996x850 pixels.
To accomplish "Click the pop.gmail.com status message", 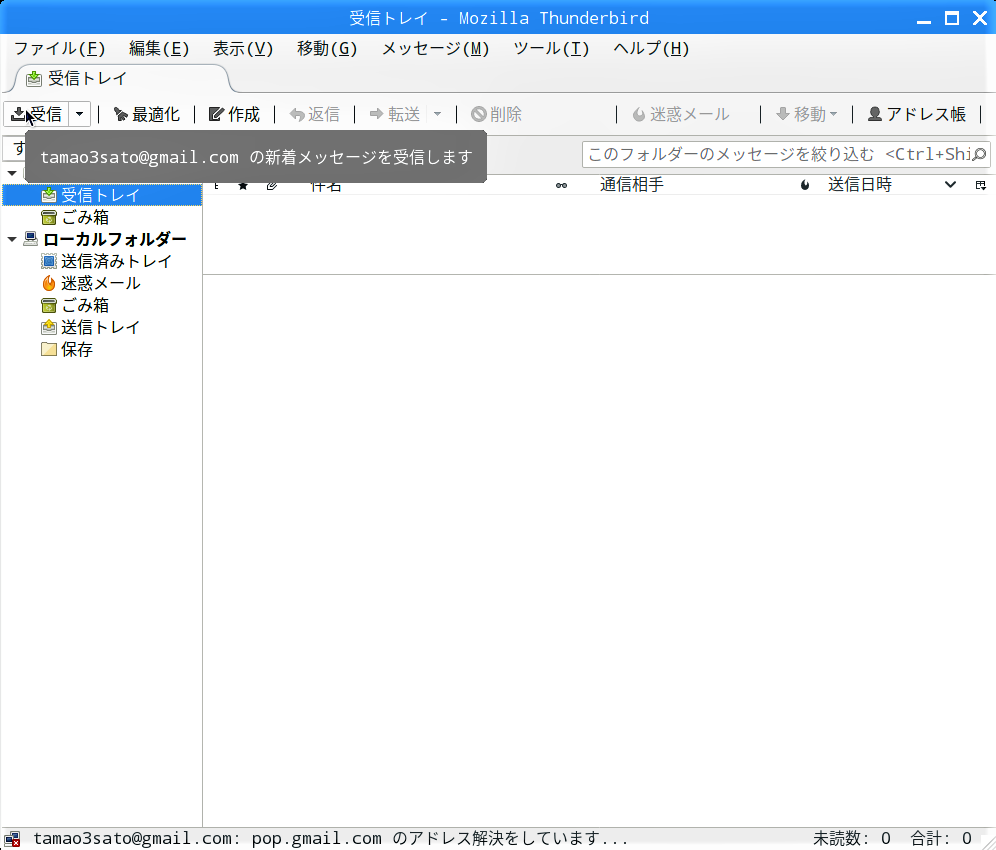I will [x=330, y=839].
